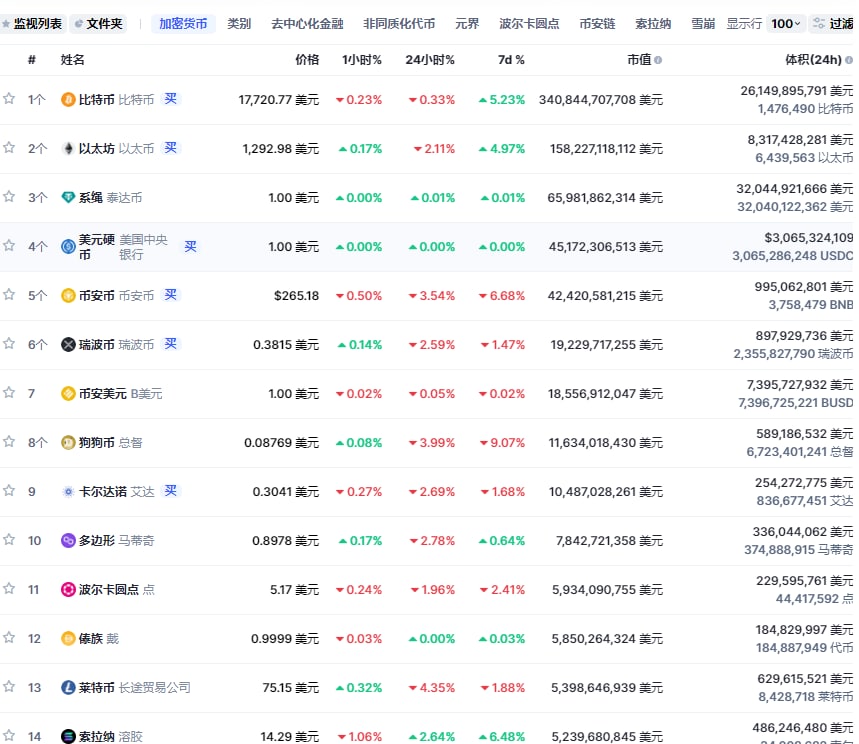Toggle watchlist star for 美元硬币 row
This screenshot has width=859, height=744.
(9, 245)
